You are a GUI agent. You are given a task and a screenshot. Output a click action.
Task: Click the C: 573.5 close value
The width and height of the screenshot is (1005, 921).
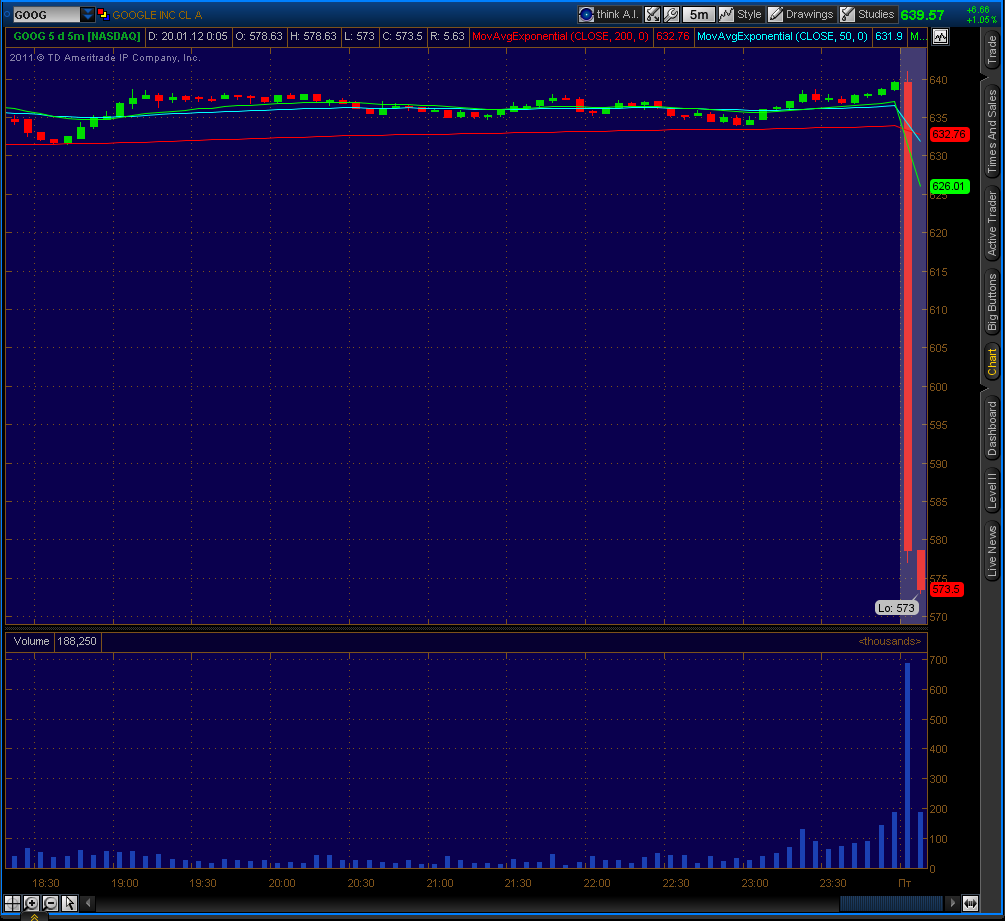tap(403, 37)
